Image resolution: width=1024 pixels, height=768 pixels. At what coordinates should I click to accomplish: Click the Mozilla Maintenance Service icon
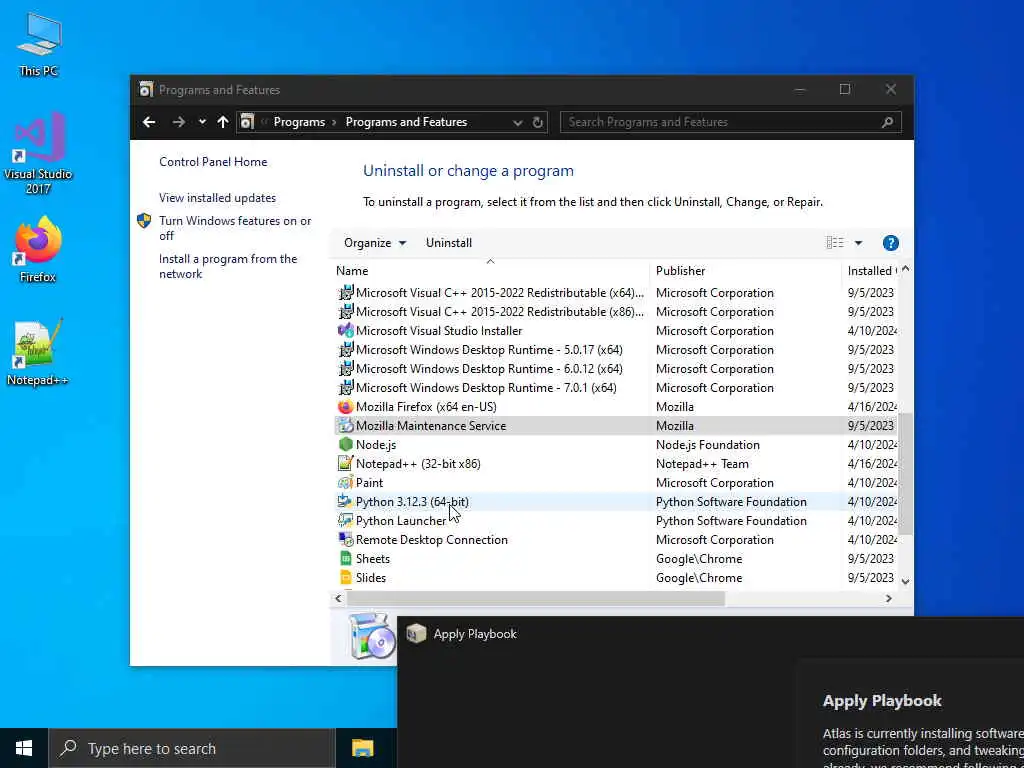click(345, 426)
